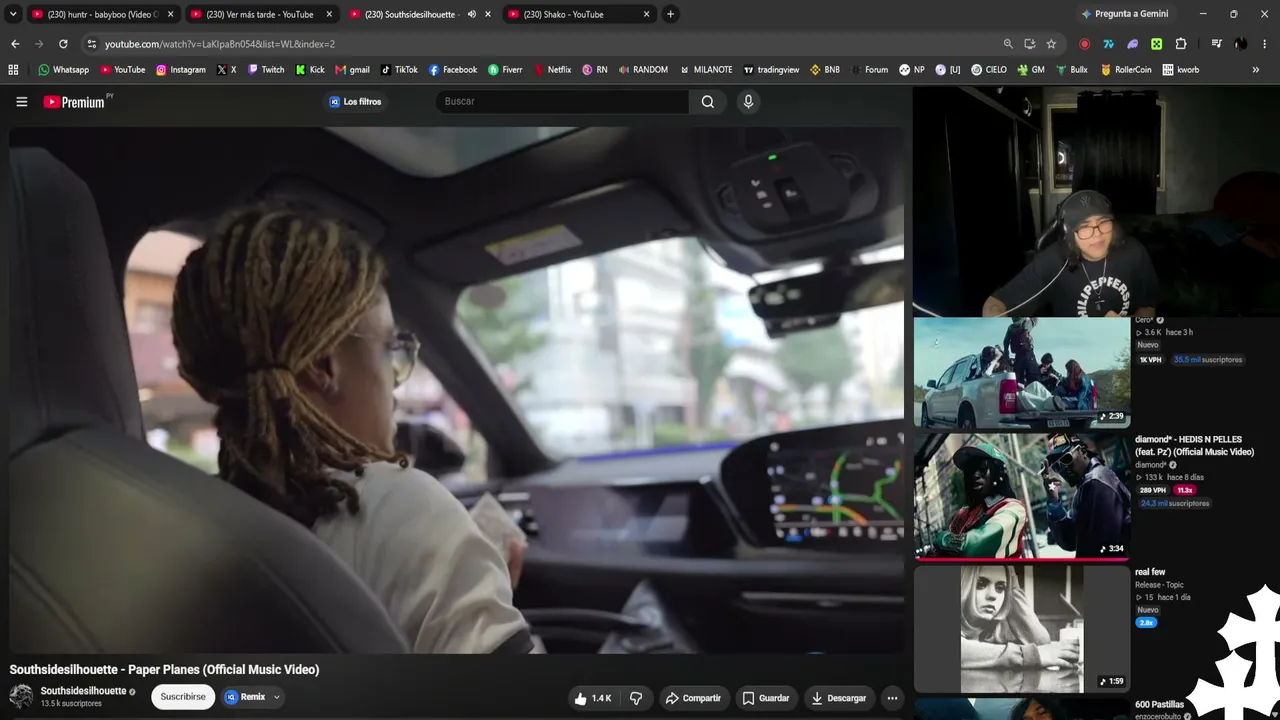Like the video with thumbs up
Viewport: 1280px width, 720px height.
592,698
